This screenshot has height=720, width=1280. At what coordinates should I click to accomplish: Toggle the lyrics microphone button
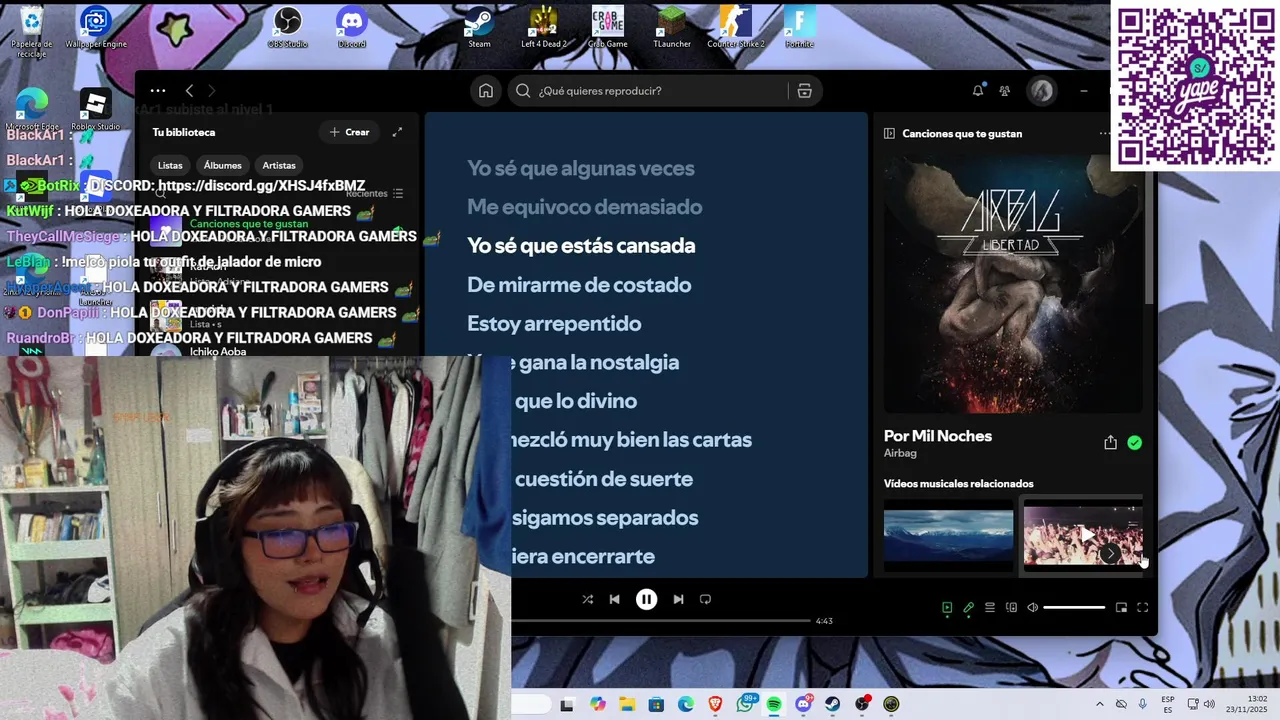click(968, 607)
